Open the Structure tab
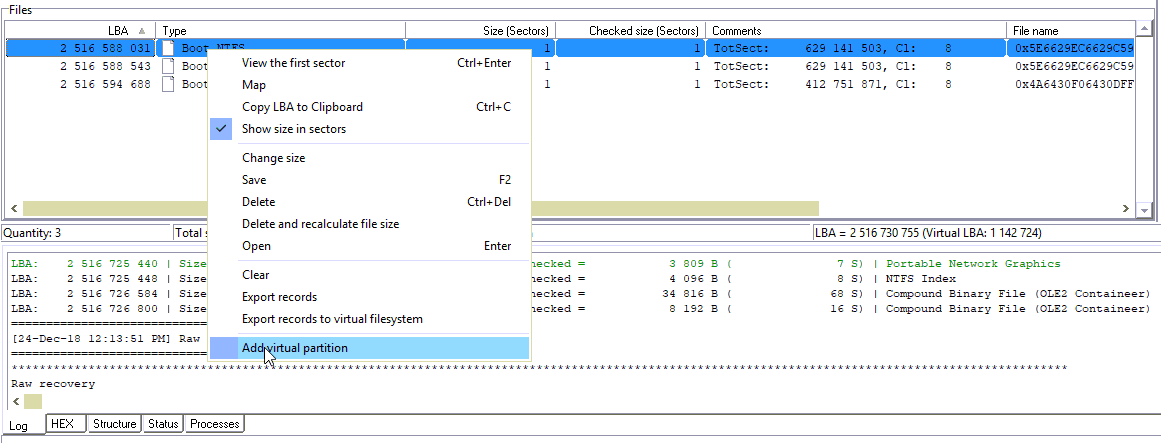1161x445 pixels. pyautogui.click(x=114, y=424)
